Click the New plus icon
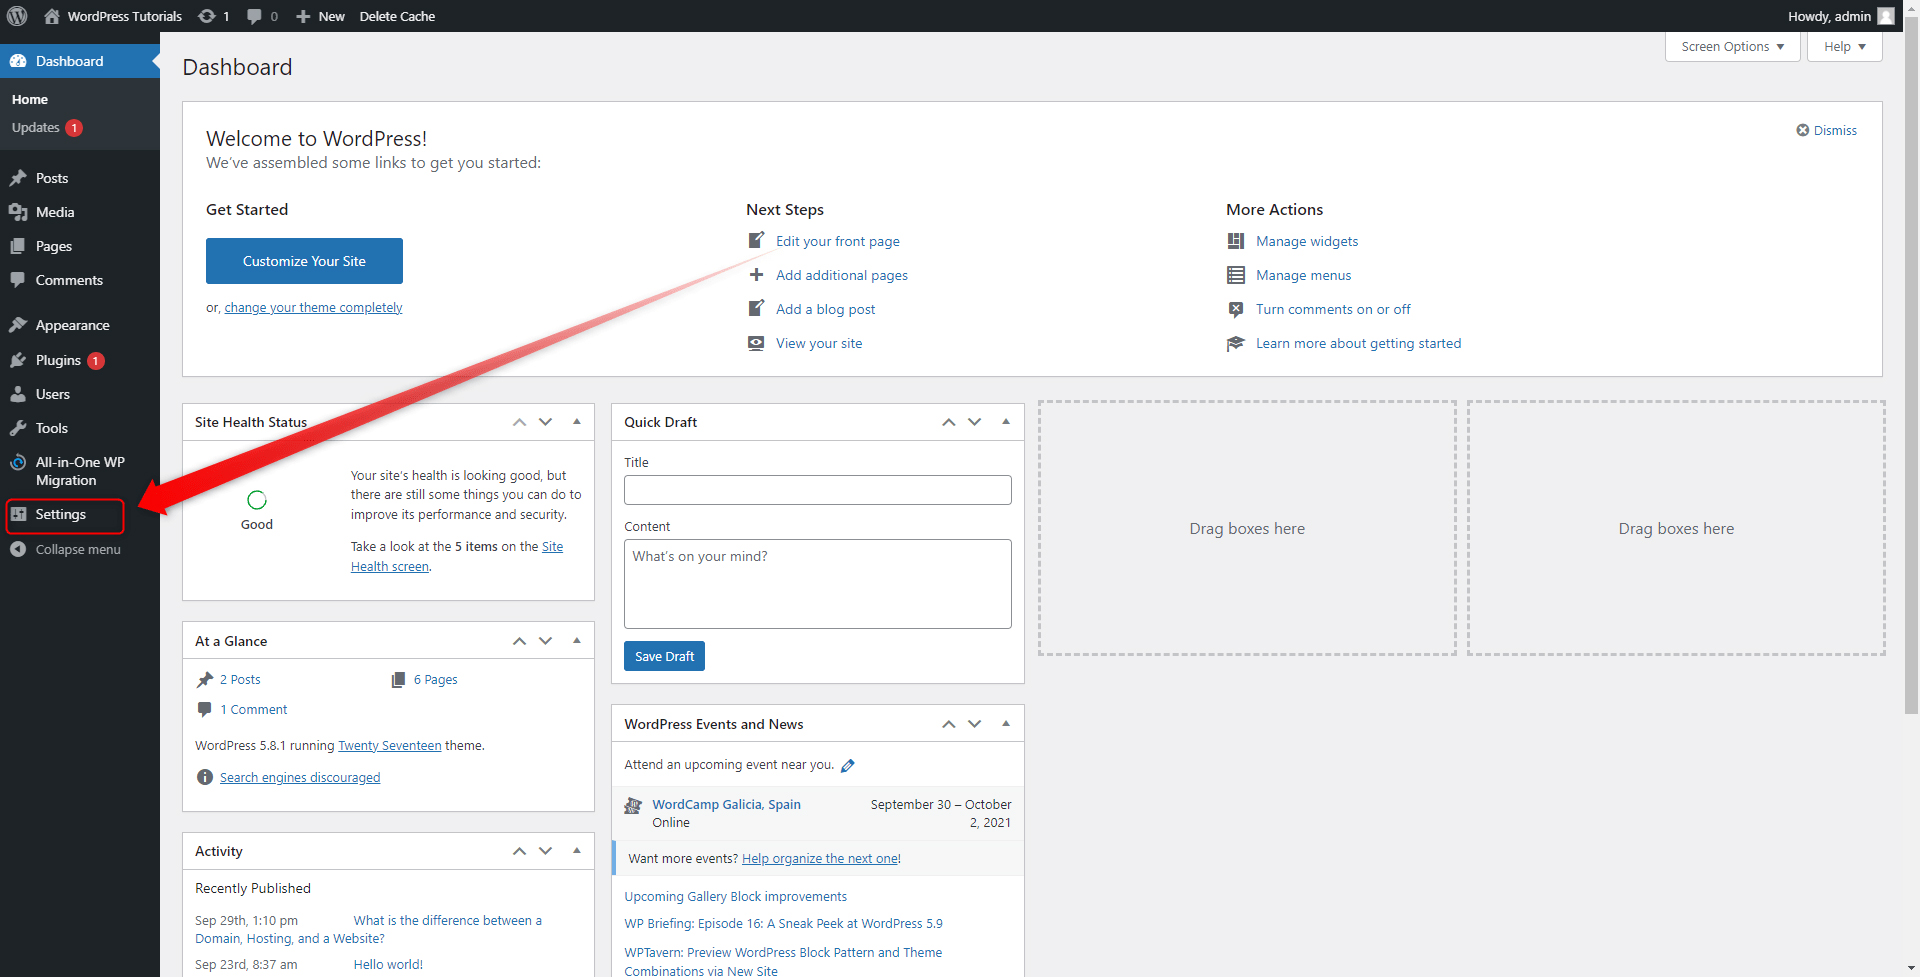 [303, 16]
